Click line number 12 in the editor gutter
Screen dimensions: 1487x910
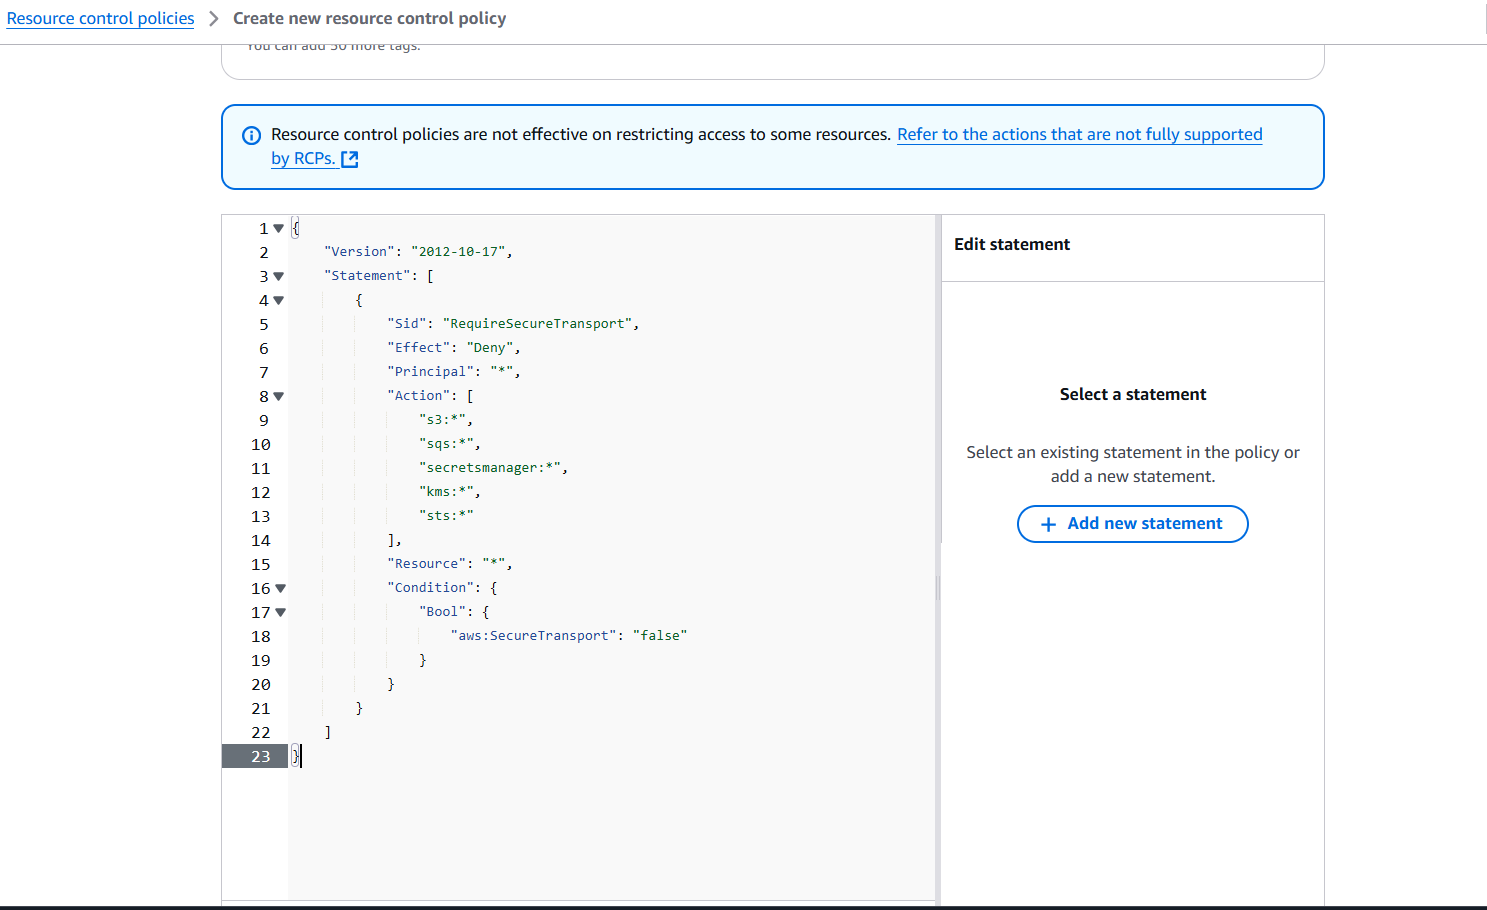[261, 493]
